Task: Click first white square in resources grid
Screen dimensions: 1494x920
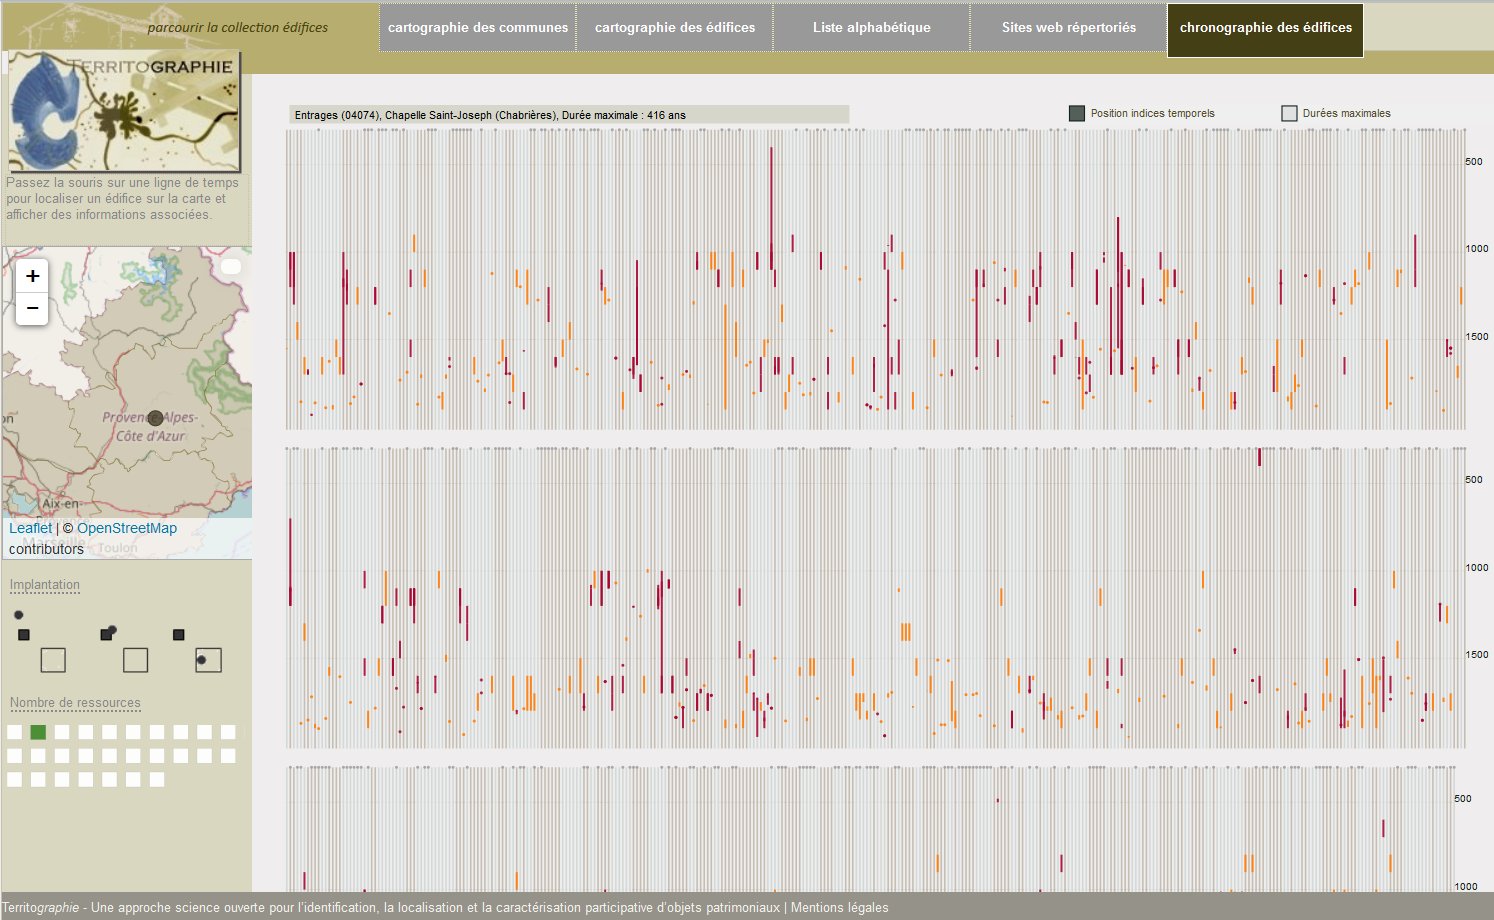Action: coord(15,732)
